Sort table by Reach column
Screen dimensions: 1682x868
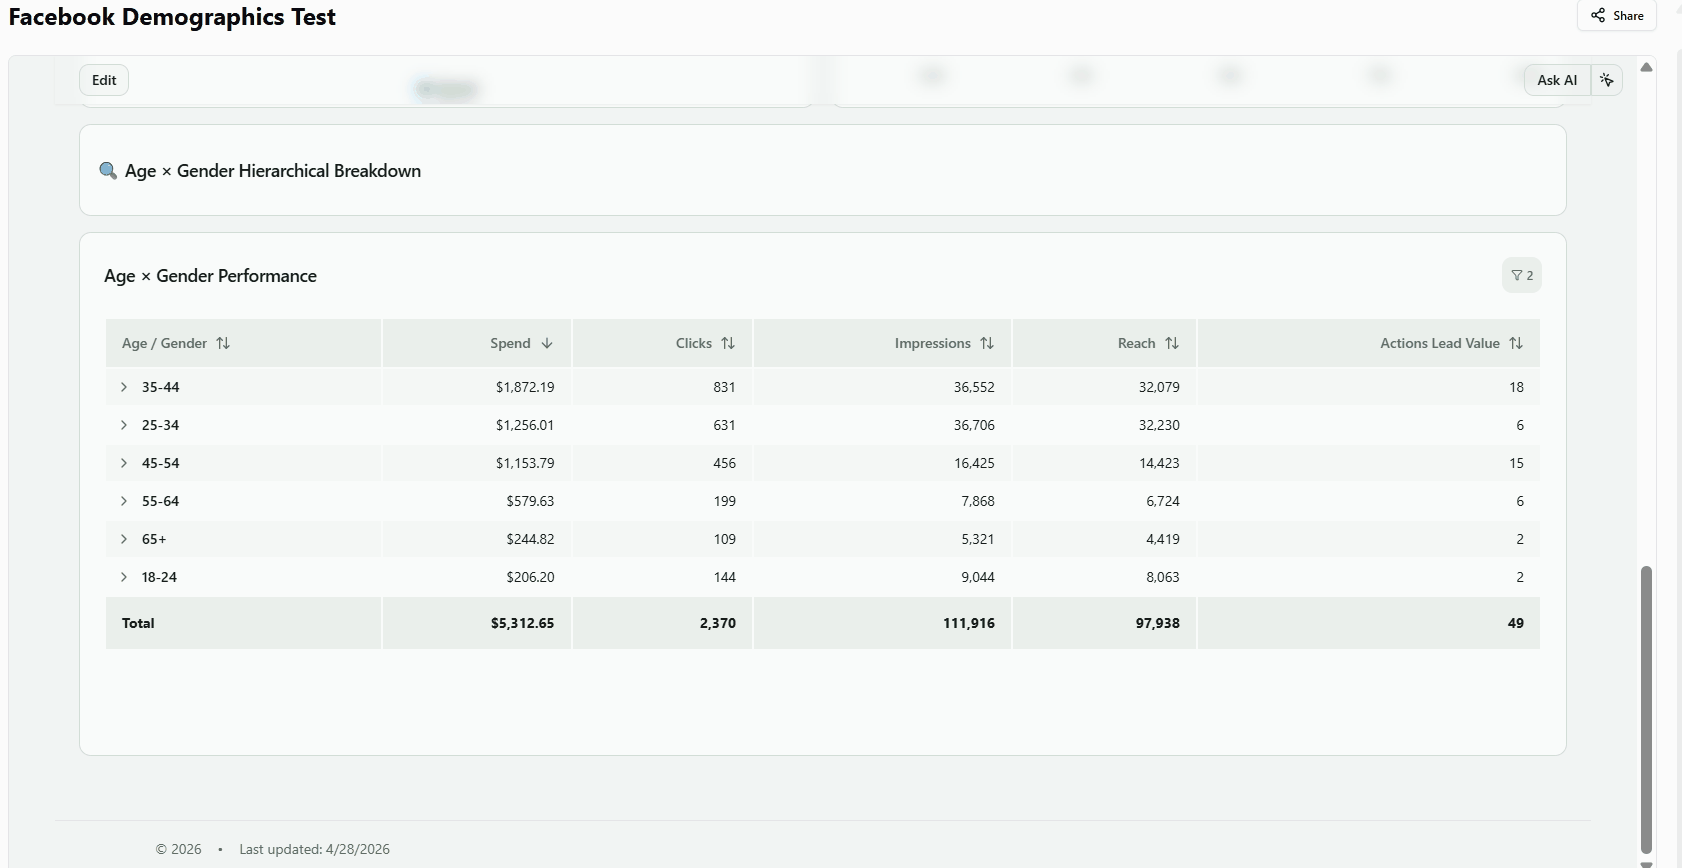click(x=1172, y=343)
